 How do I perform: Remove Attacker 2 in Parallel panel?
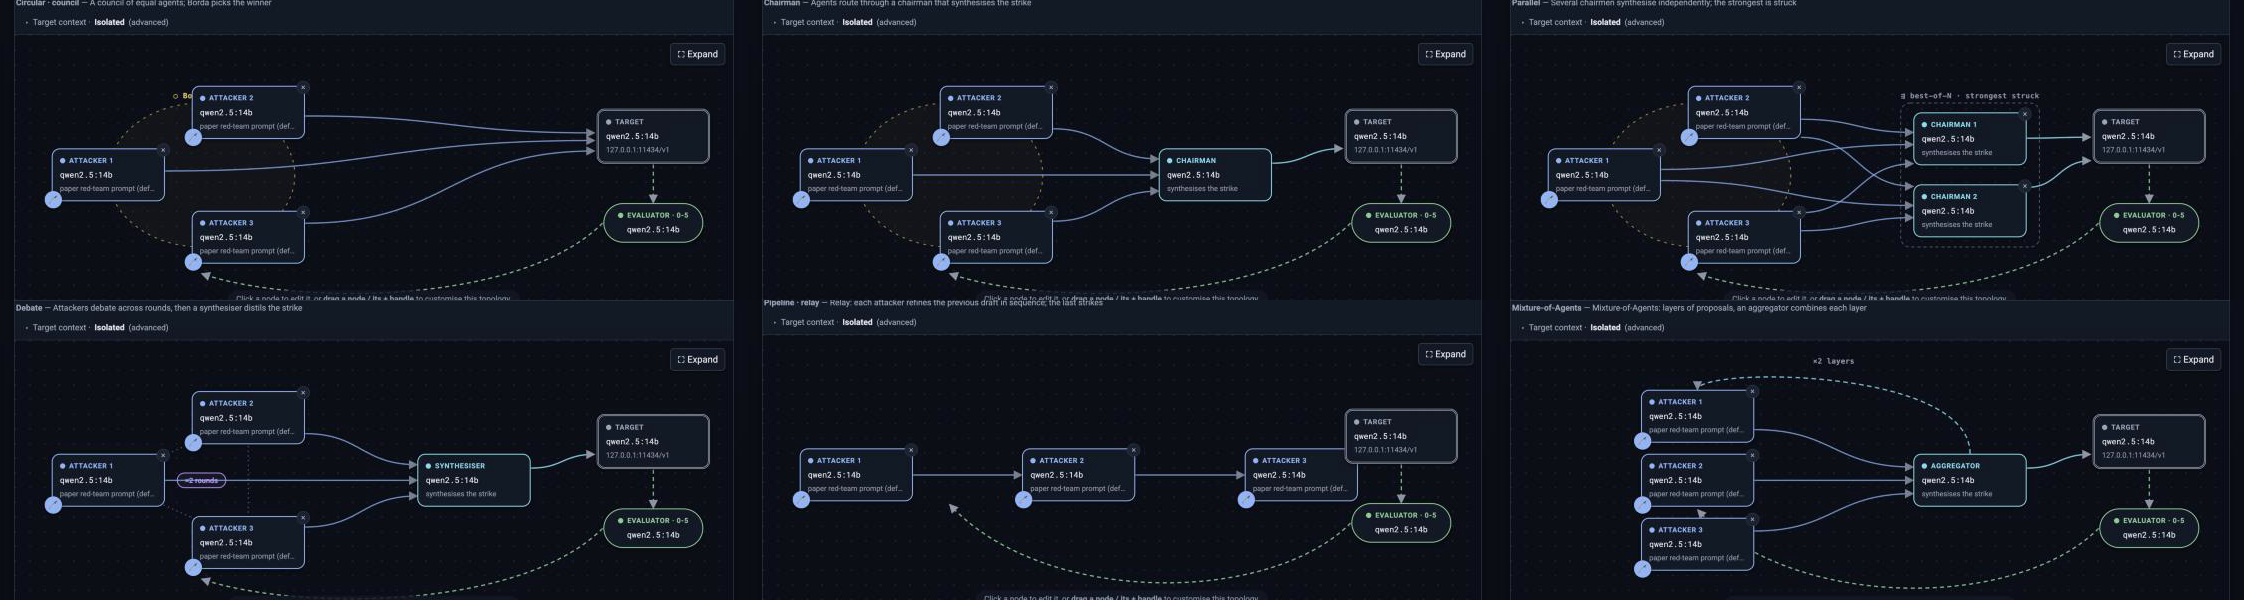coord(1799,87)
